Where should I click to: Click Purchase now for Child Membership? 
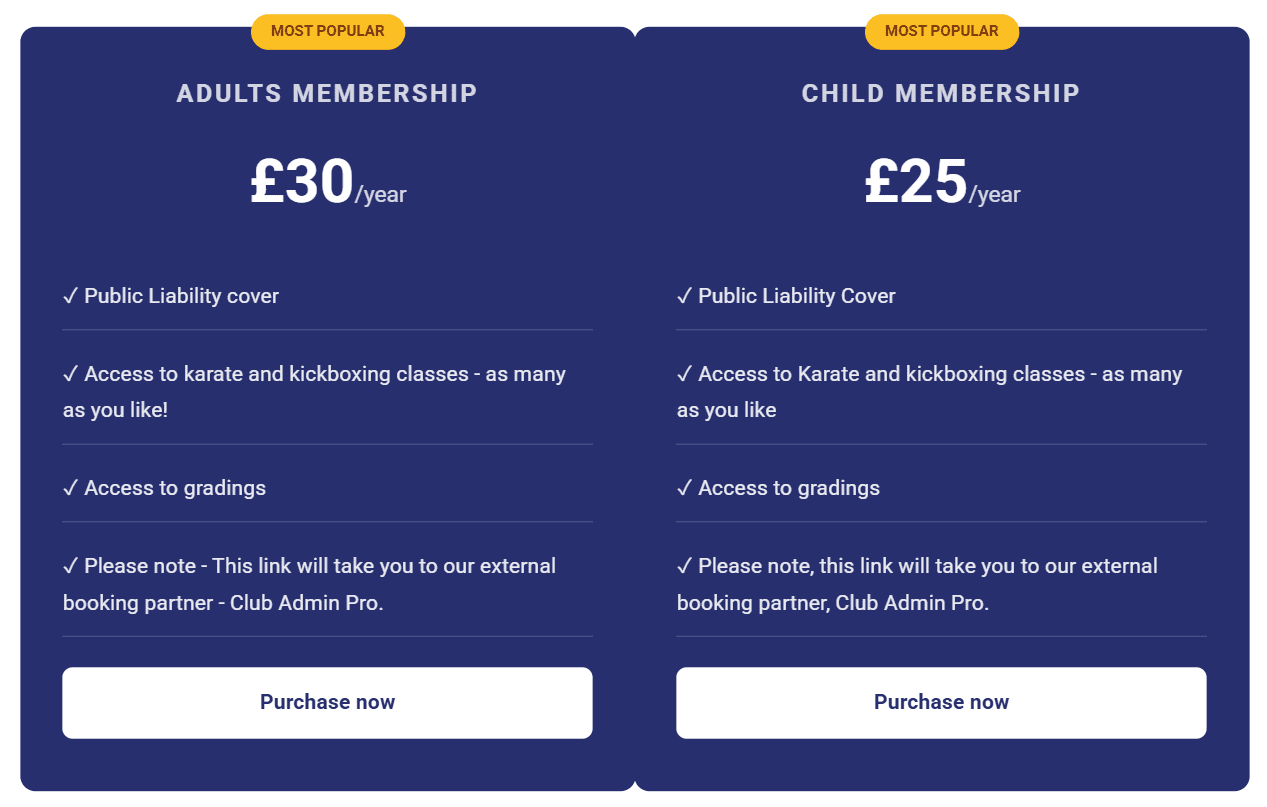[x=941, y=703]
